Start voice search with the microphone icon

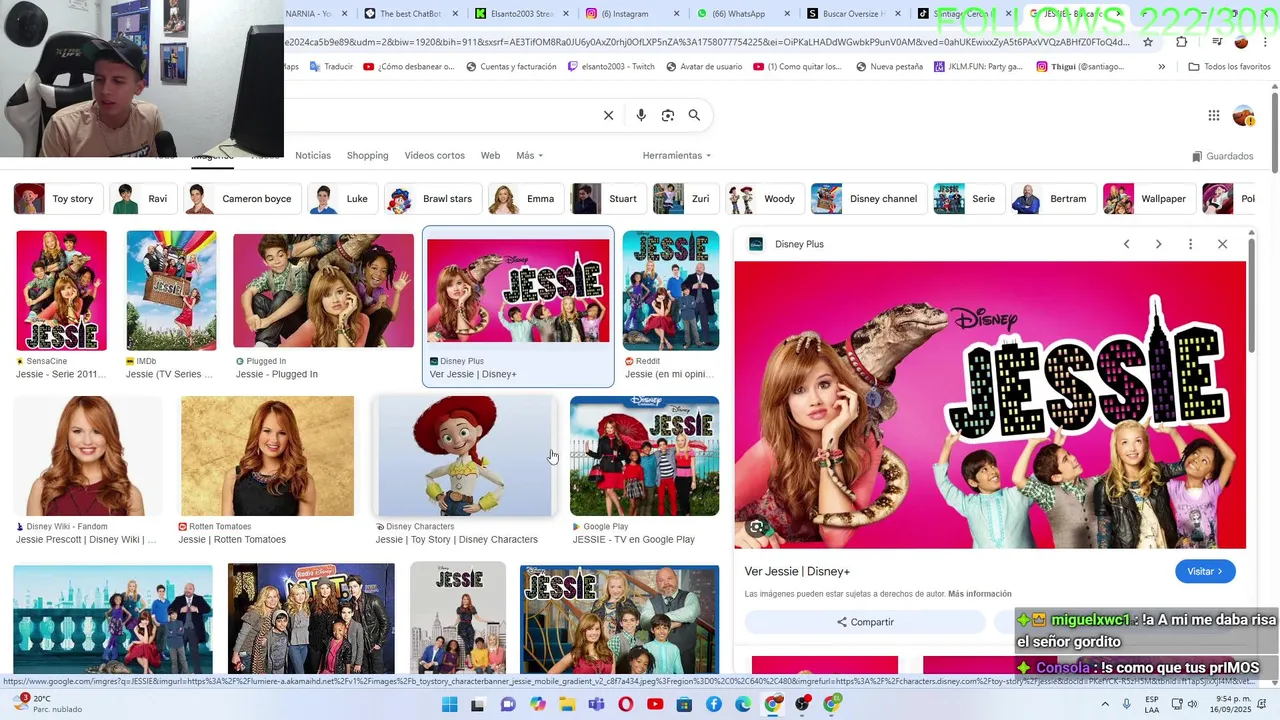641,115
